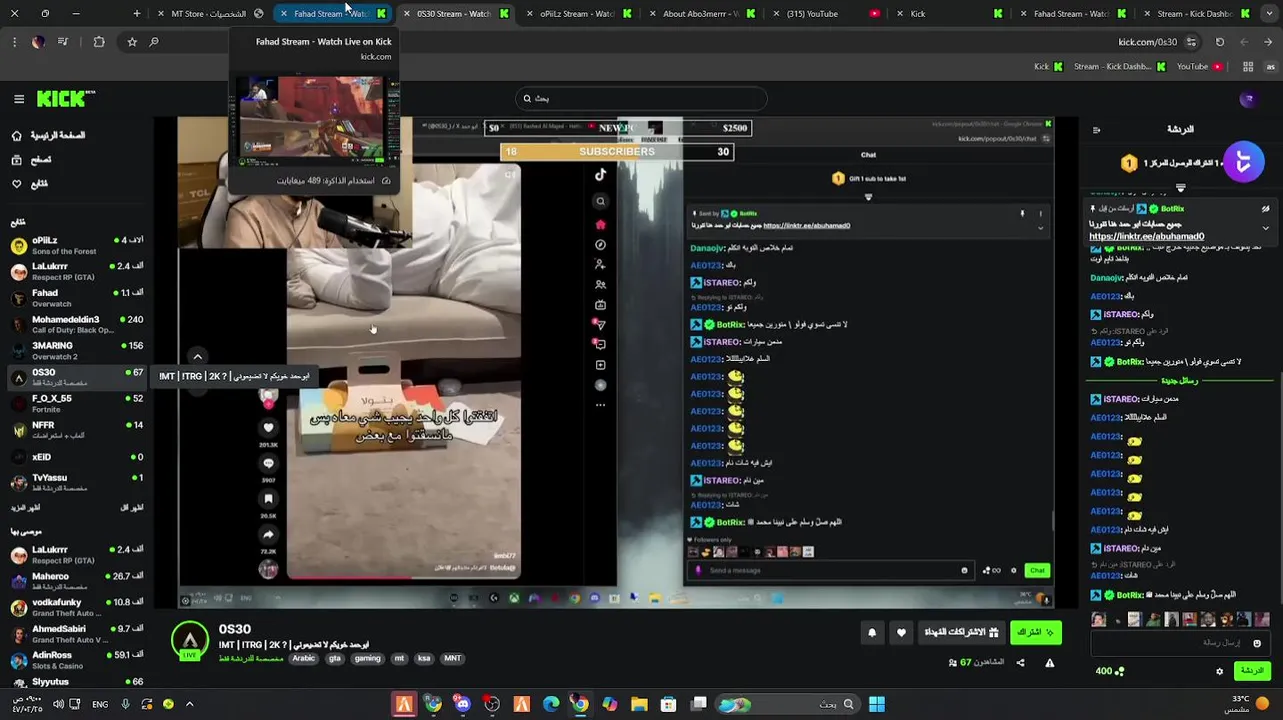Toggle follow with the heart button
This screenshot has width=1283, height=720.
click(x=901, y=632)
